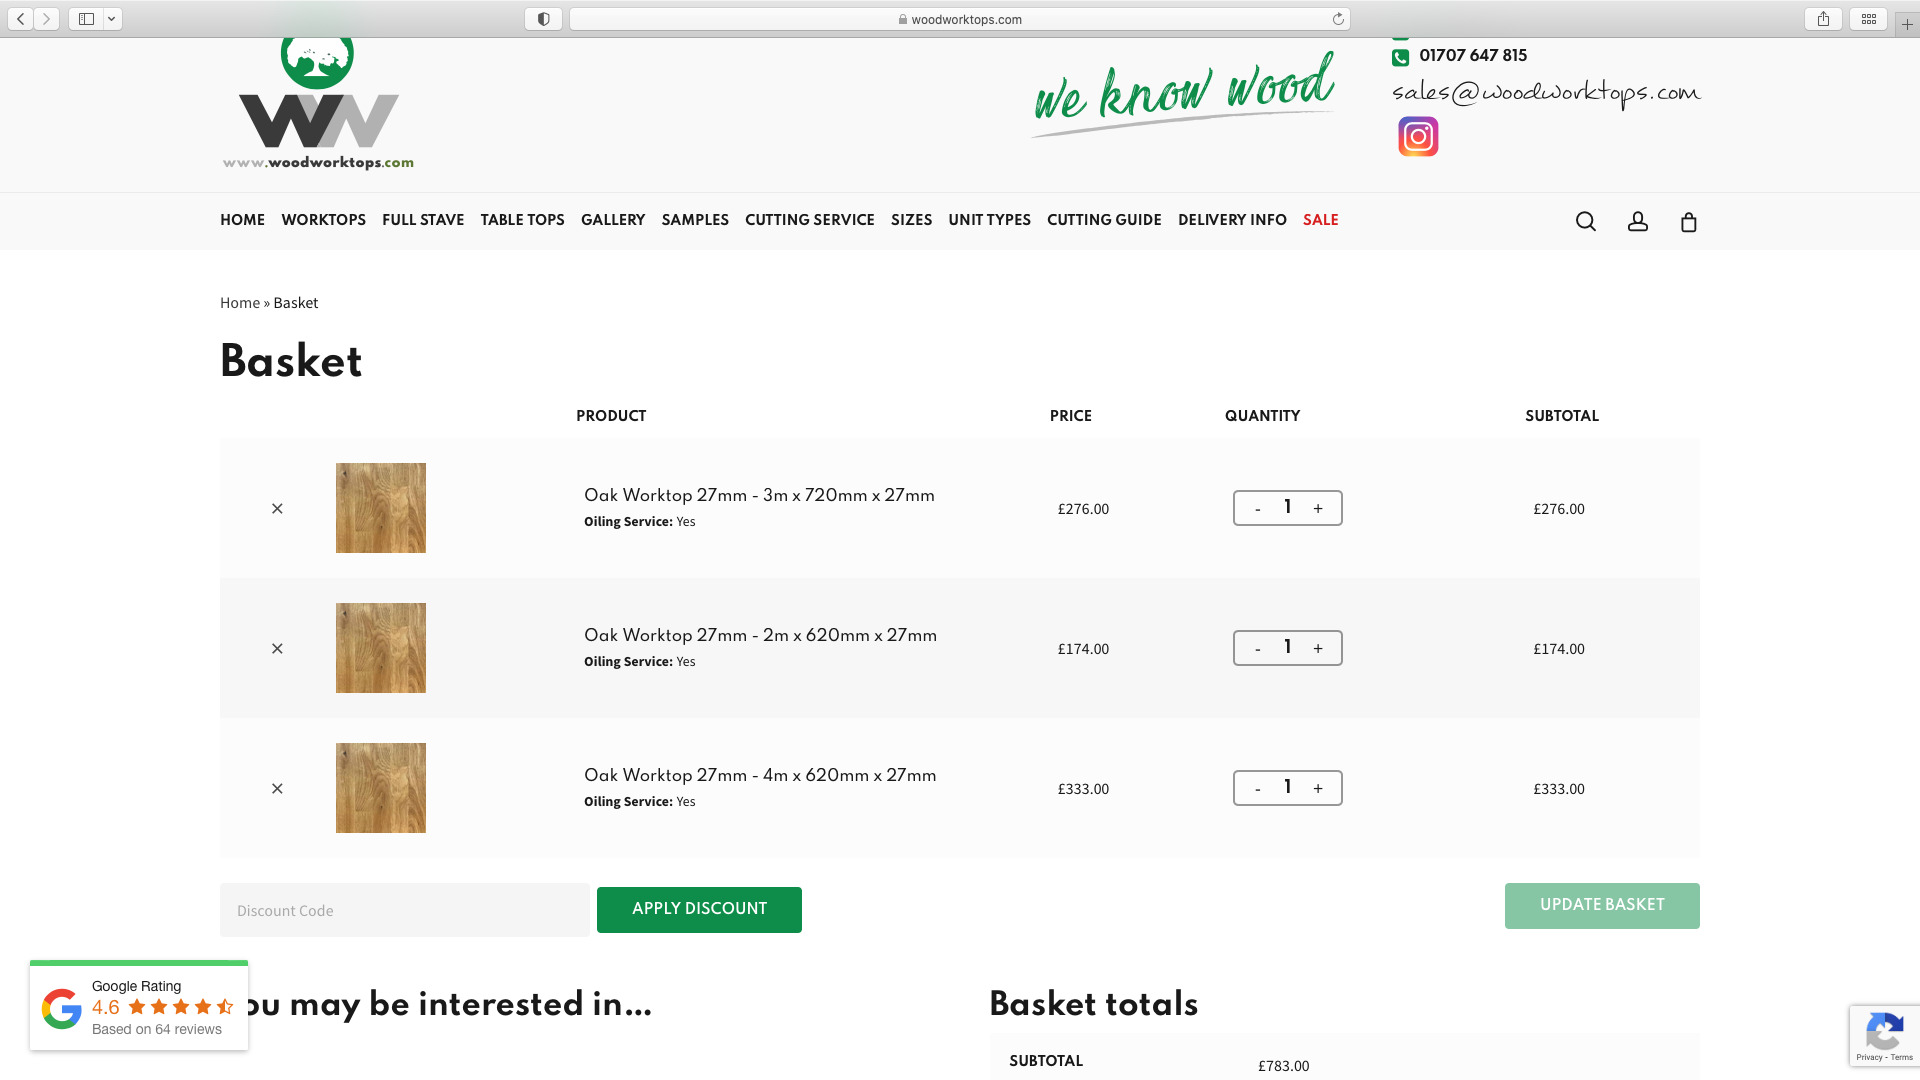Open the DELIVERY INFO menu item
This screenshot has width=1920, height=1080.
coord(1232,220)
